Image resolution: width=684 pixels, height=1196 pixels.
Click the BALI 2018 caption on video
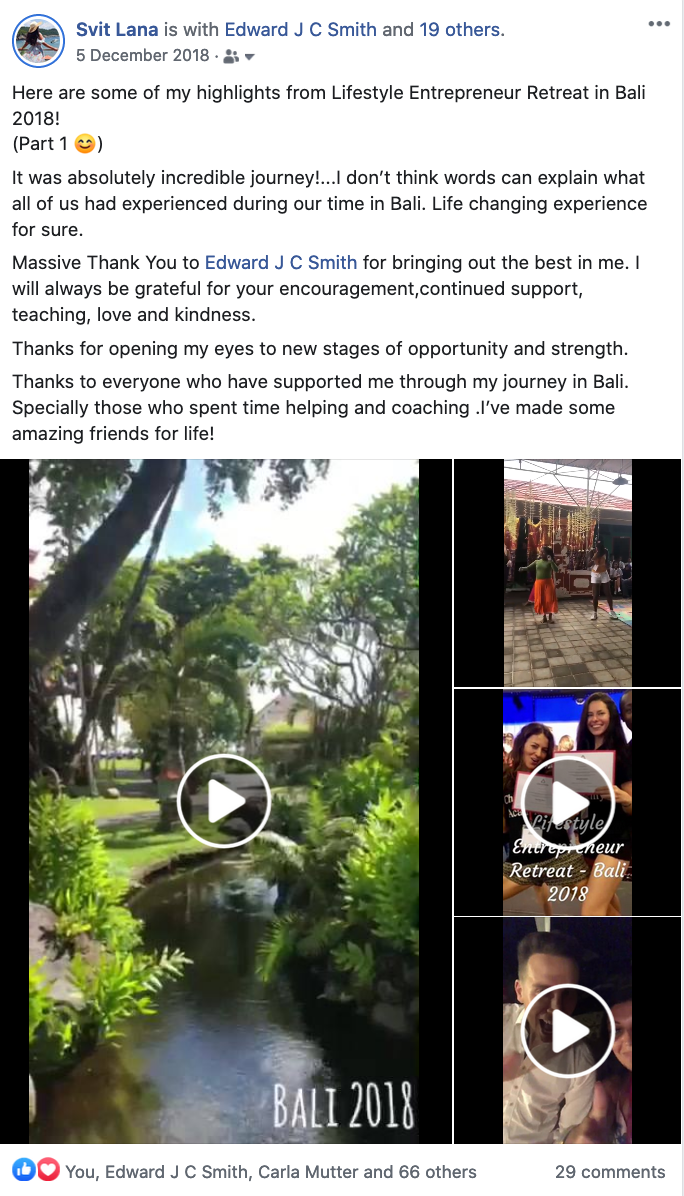coord(344,1104)
